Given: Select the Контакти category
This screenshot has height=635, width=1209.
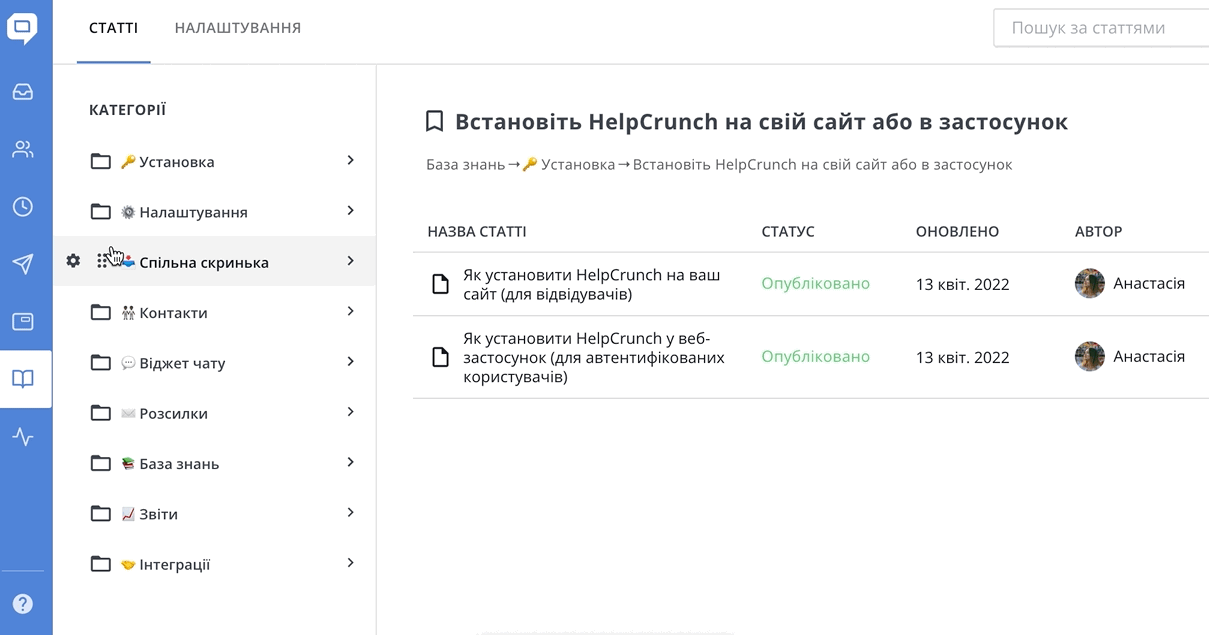Looking at the screenshot, I should click(x=172, y=313).
